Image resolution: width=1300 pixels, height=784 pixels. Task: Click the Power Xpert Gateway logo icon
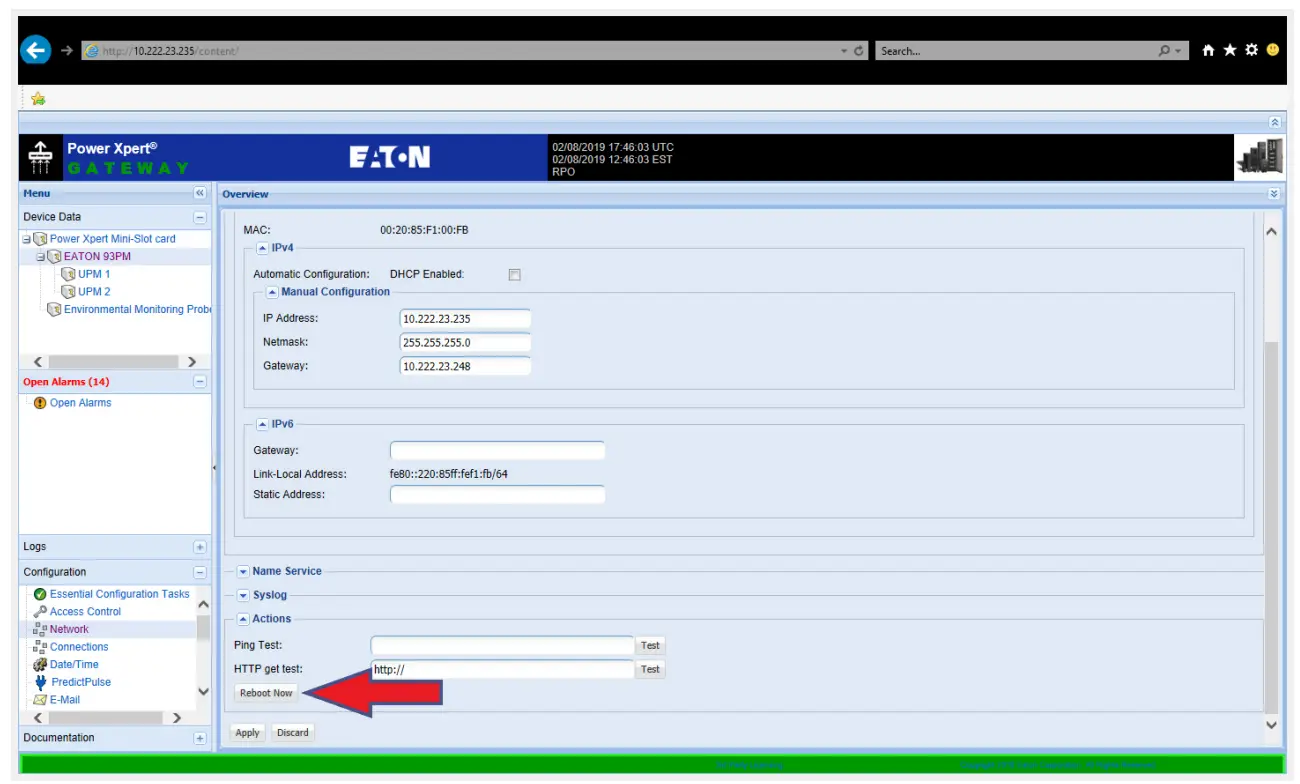[x=41, y=158]
